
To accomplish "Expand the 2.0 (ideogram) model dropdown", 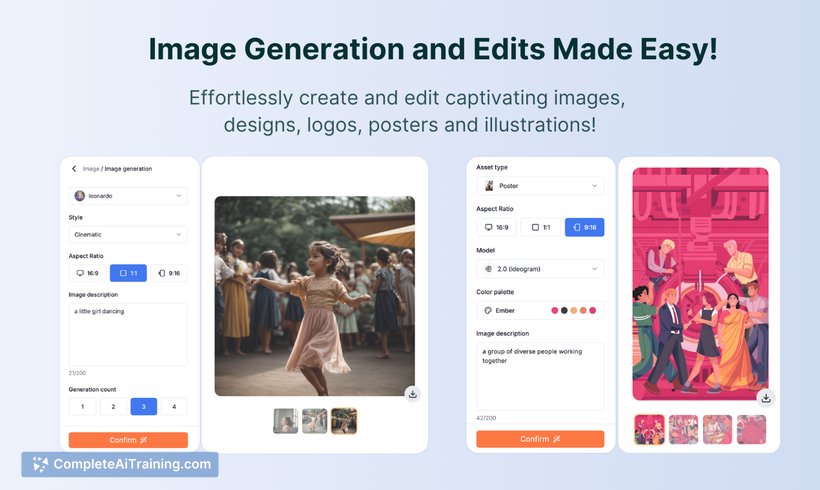I will (x=540, y=269).
